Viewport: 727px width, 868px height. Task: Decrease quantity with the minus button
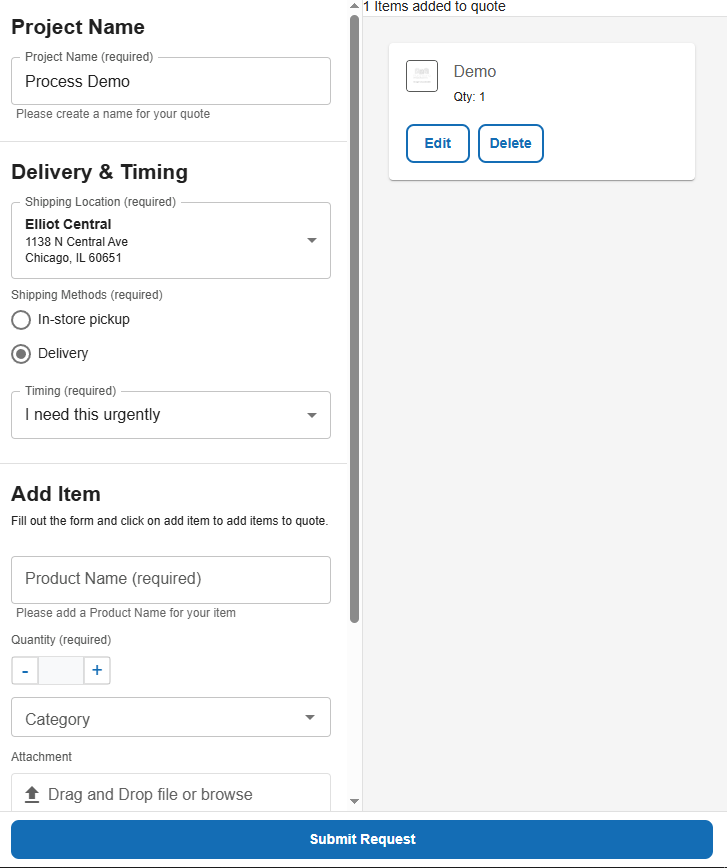pos(25,670)
